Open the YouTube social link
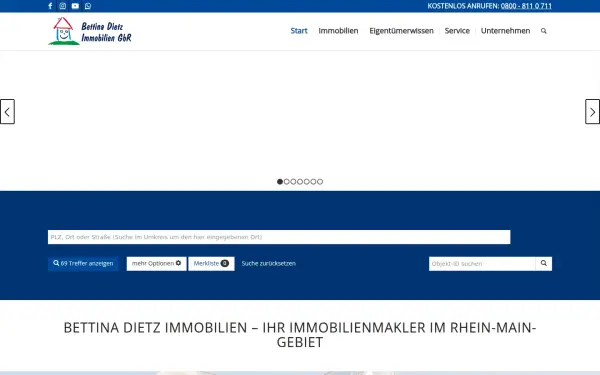The height and width of the screenshot is (375, 600). pos(75,6)
